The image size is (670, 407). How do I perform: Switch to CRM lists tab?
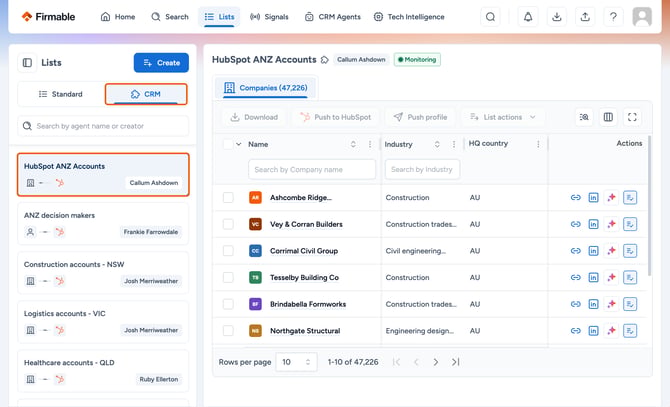click(x=146, y=94)
